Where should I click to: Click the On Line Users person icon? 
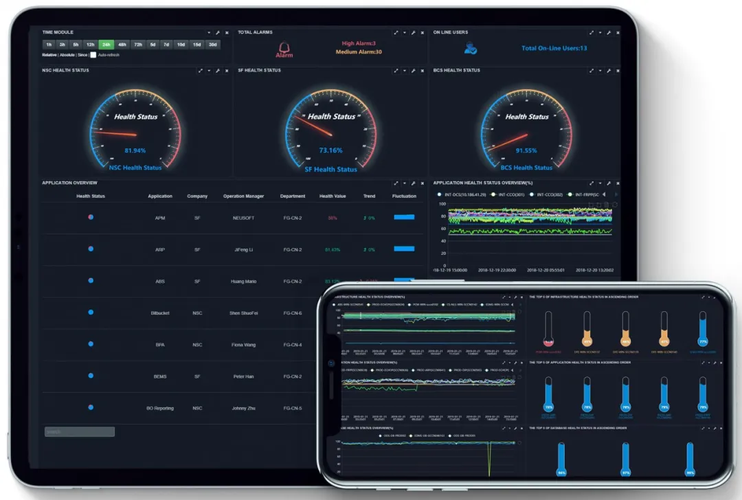[x=470, y=48]
